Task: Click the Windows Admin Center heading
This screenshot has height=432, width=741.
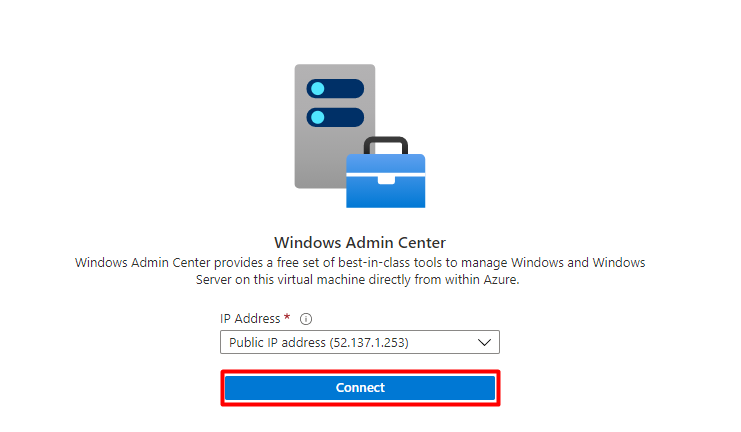Action: tap(359, 243)
